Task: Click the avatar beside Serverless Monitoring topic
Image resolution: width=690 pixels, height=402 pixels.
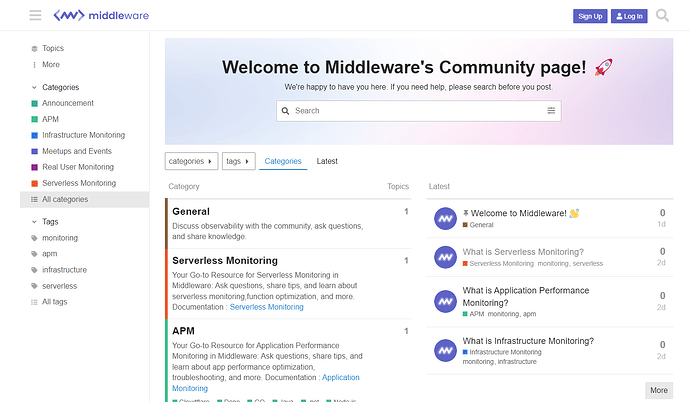Action: coord(445,257)
